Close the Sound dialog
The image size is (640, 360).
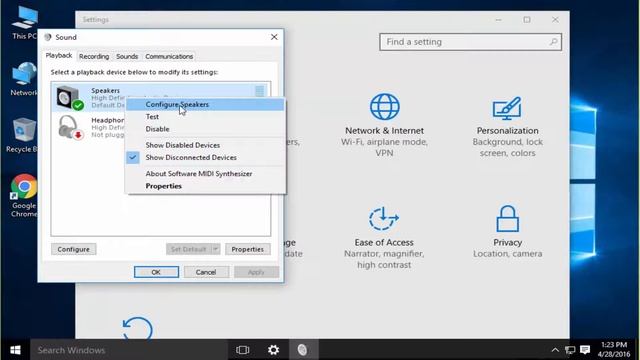[274, 37]
